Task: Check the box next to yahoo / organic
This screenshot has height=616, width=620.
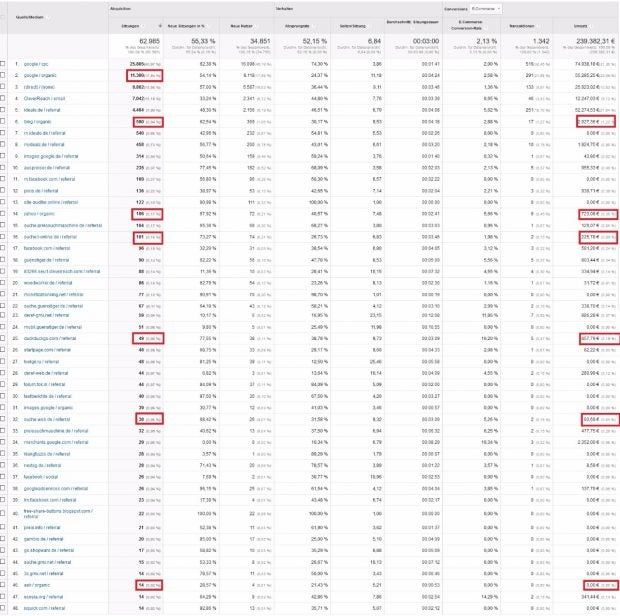Action: [x=5, y=213]
